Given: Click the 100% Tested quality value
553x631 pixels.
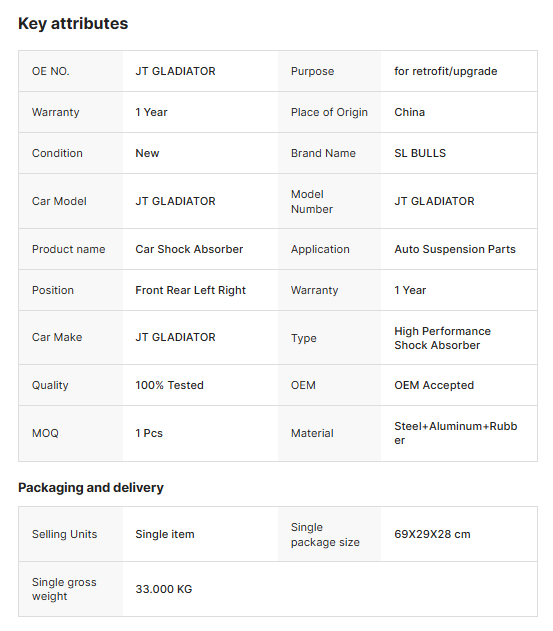Looking at the screenshot, I should click(x=169, y=385).
